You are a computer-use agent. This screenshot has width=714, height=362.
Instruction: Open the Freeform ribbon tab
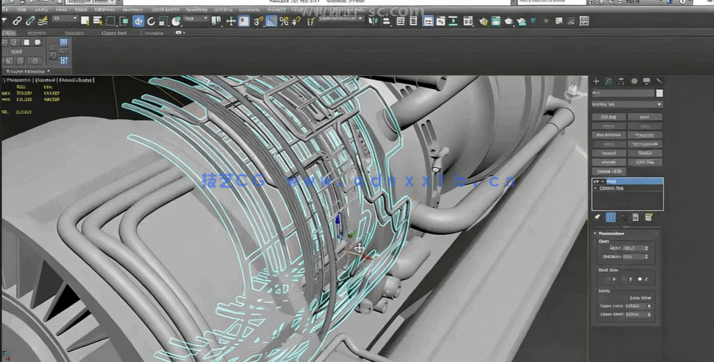point(37,33)
